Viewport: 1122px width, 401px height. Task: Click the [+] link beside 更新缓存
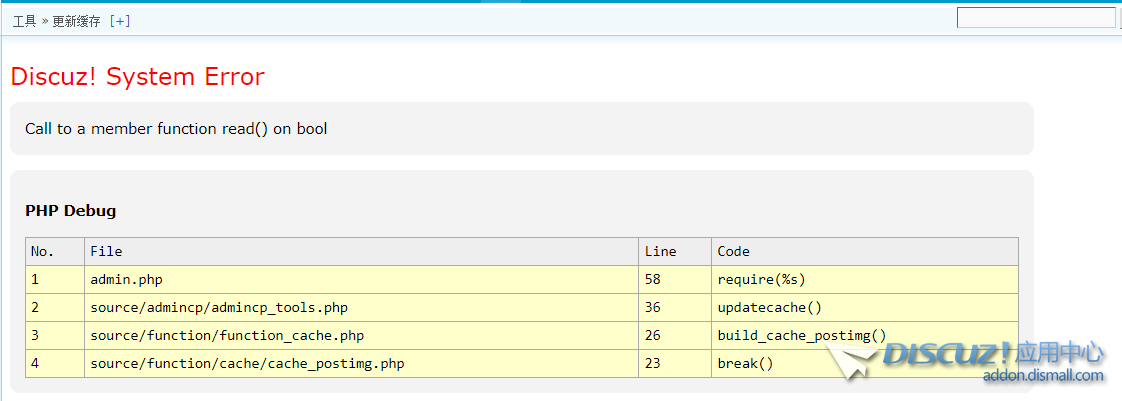(x=119, y=21)
